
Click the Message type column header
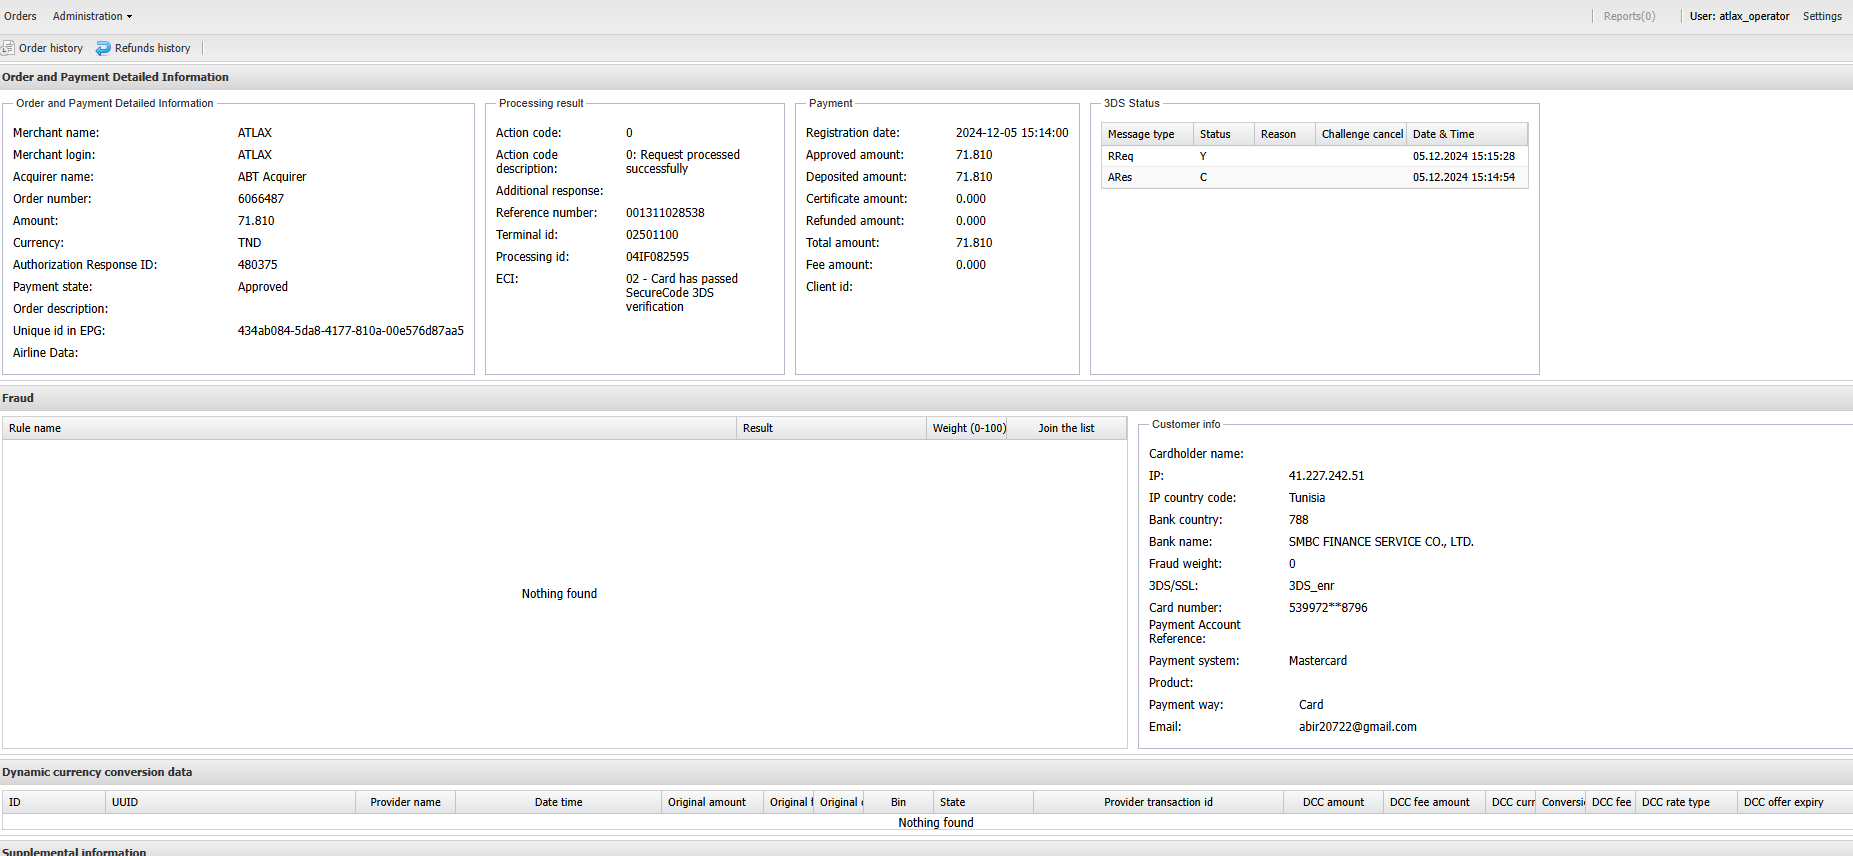click(x=1140, y=134)
